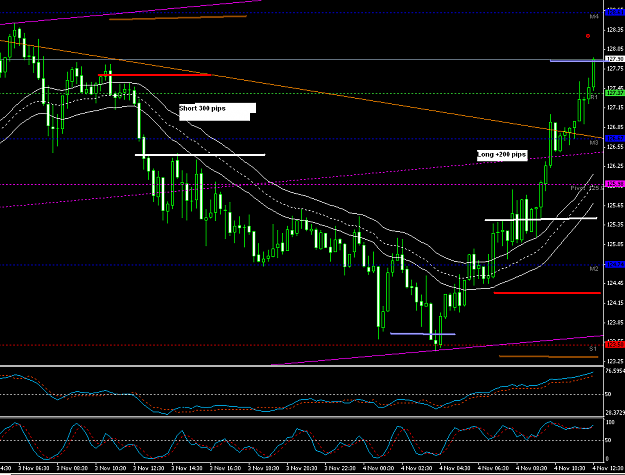The height and width of the screenshot is (475, 625).
Task: Select the red horizontal line above 'Short 300 pips'
Action: [154, 75]
